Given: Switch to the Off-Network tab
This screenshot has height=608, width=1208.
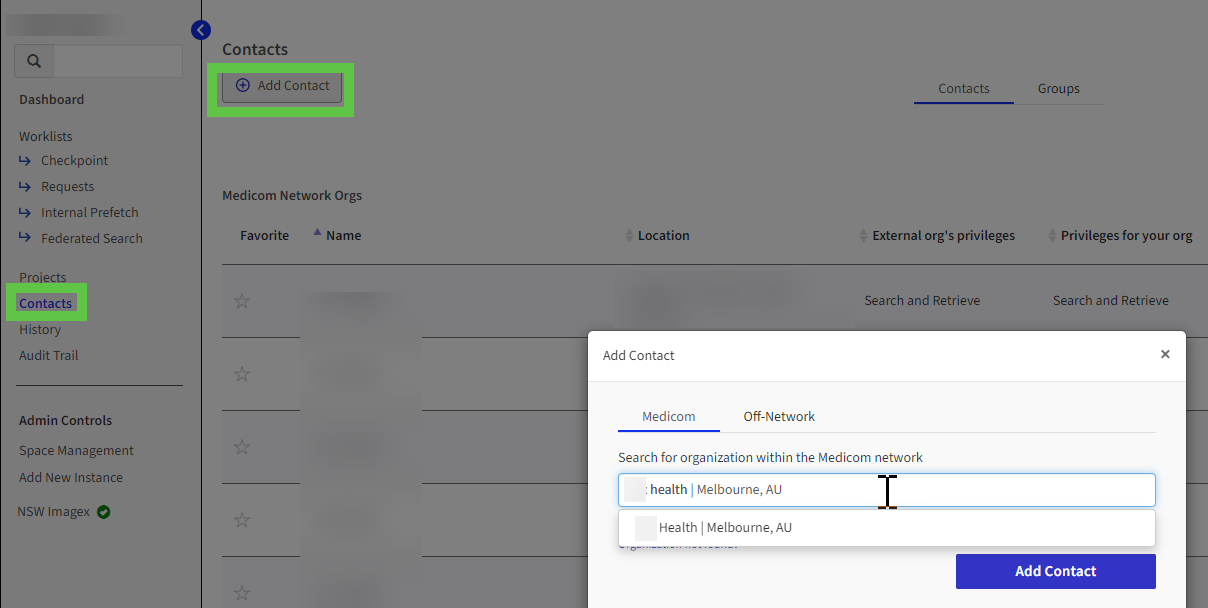Looking at the screenshot, I should coord(779,417).
